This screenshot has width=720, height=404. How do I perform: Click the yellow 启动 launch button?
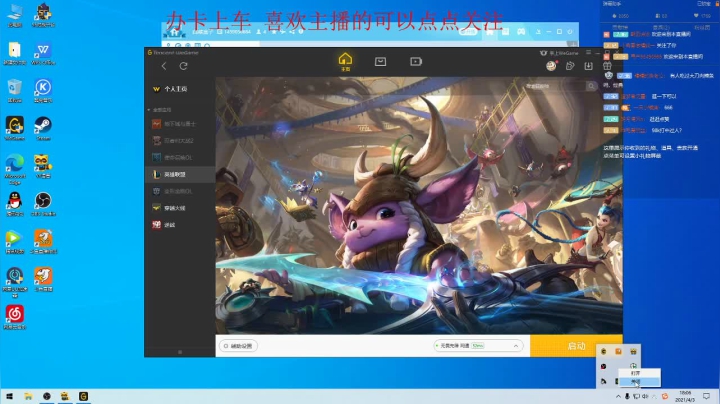coord(576,346)
